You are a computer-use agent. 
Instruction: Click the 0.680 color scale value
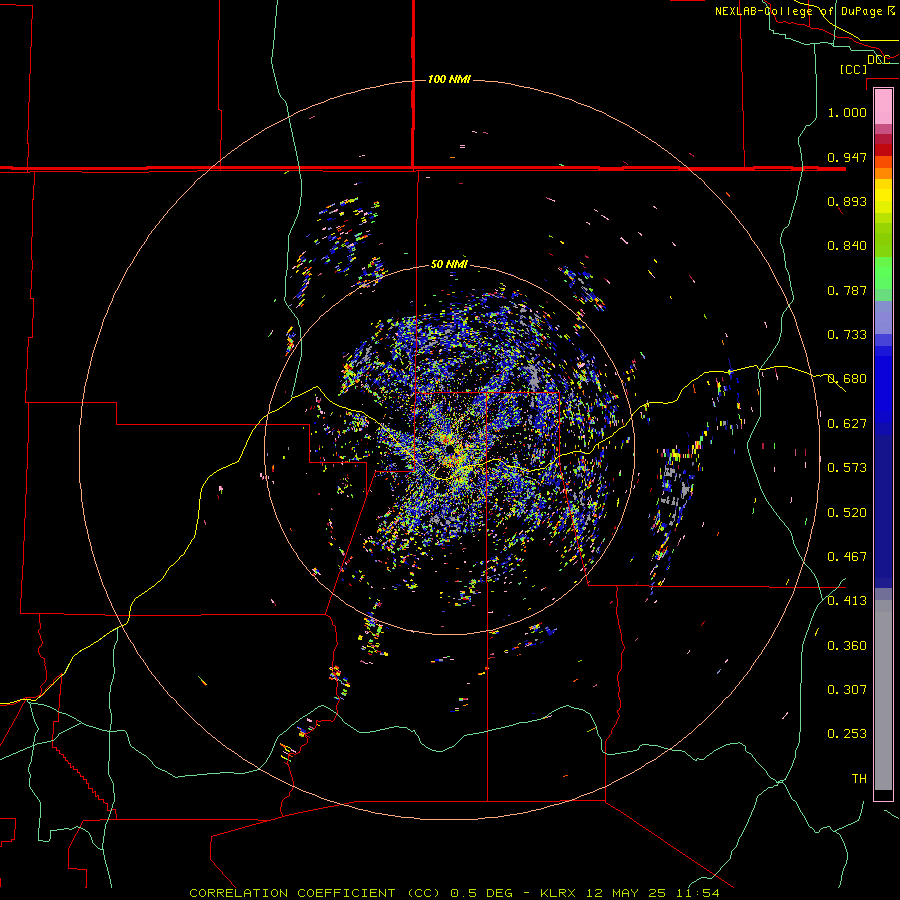[847, 379]
